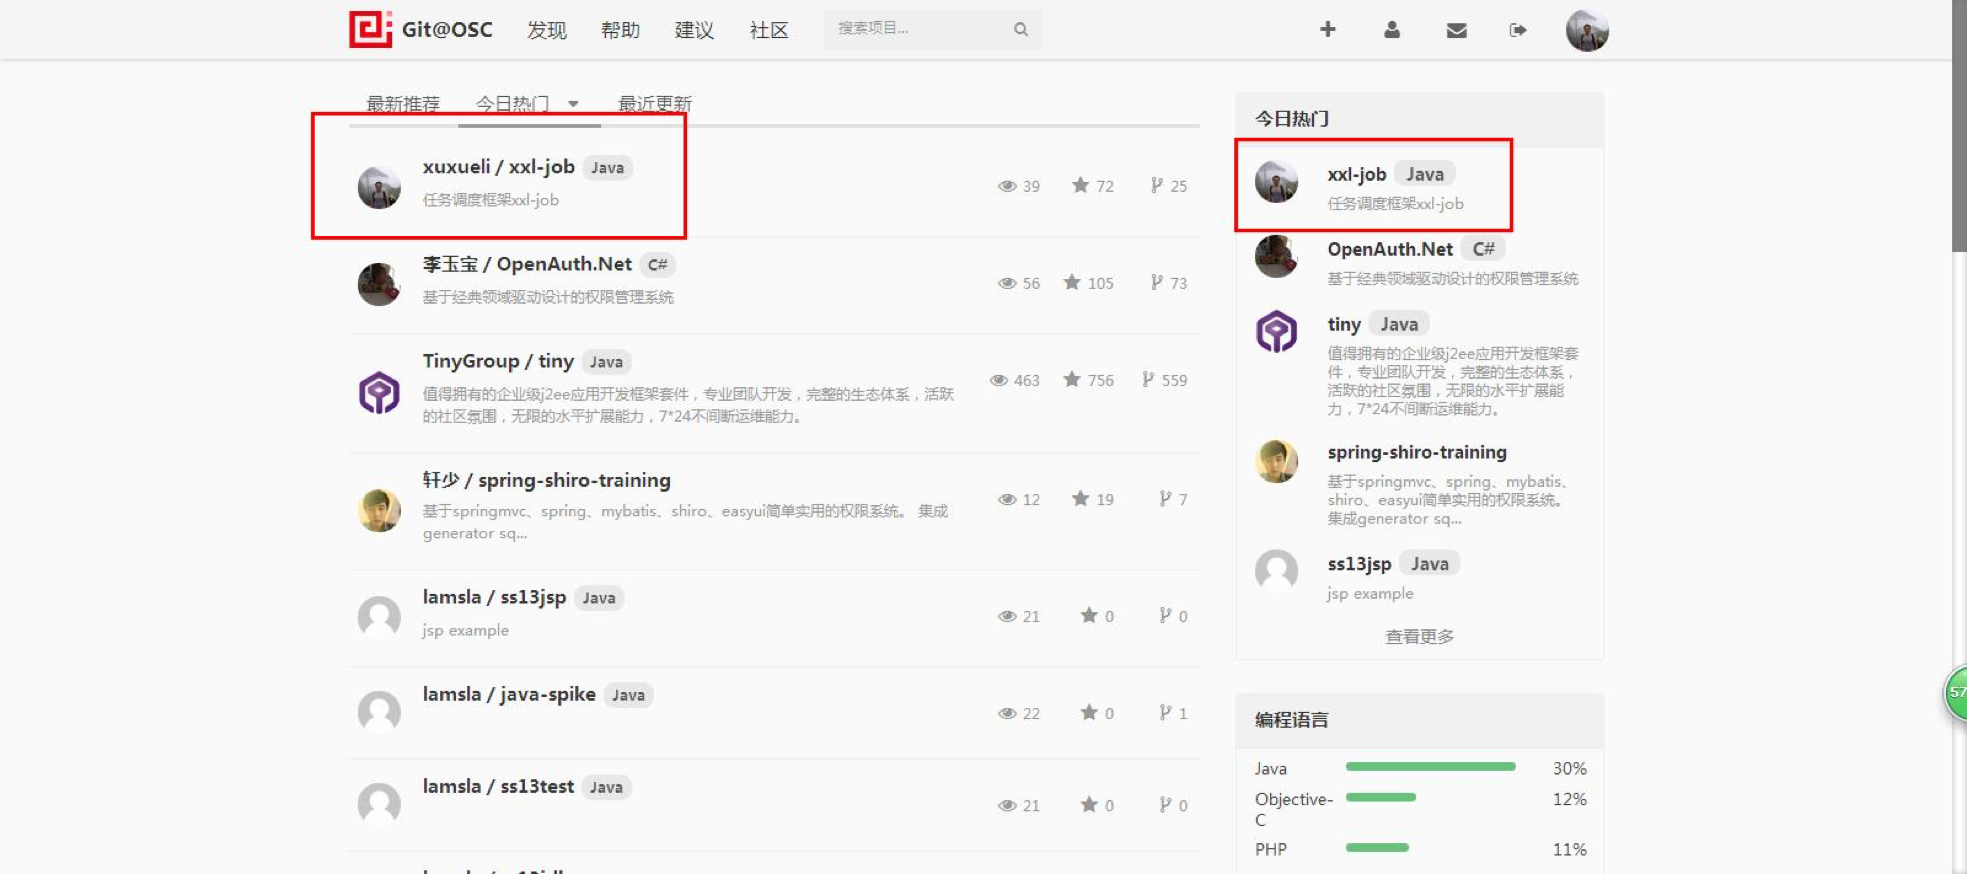Image resolution: width=1967 pixels, height=874 pixels.
Task: Open the envelope messages icon
Action: point(1456,30)
